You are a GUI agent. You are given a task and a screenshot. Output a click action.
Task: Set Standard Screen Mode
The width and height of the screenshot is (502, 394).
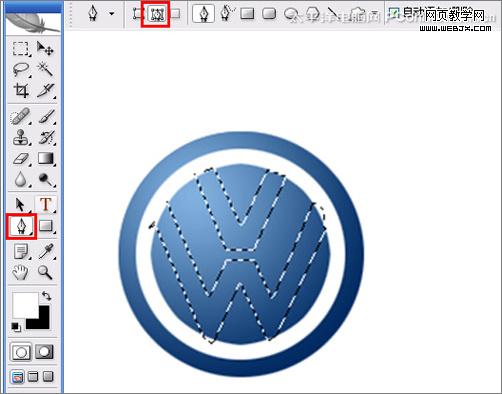pyautogui.click(x=17, y=377)
